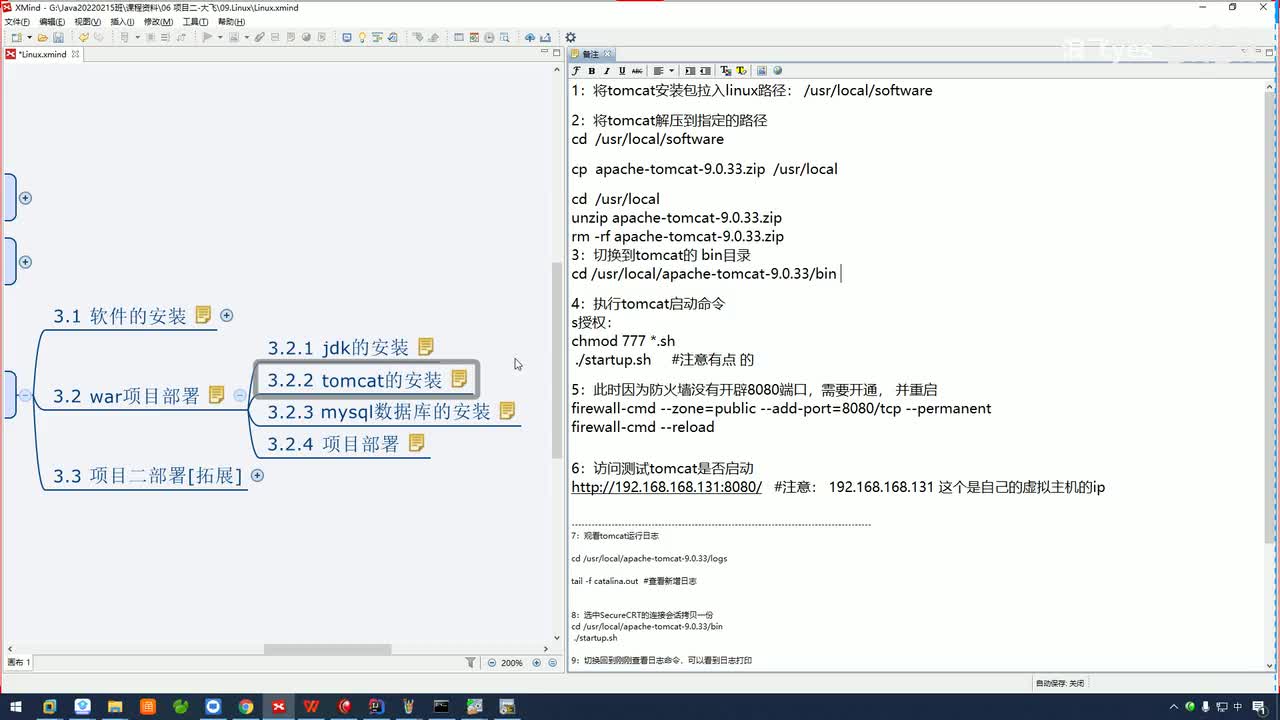The height and width of the screenshot is (720, 1280).
Task: Open notes icon on 3.2.3 mysql数据库的安装
Action: click(507, 411)
